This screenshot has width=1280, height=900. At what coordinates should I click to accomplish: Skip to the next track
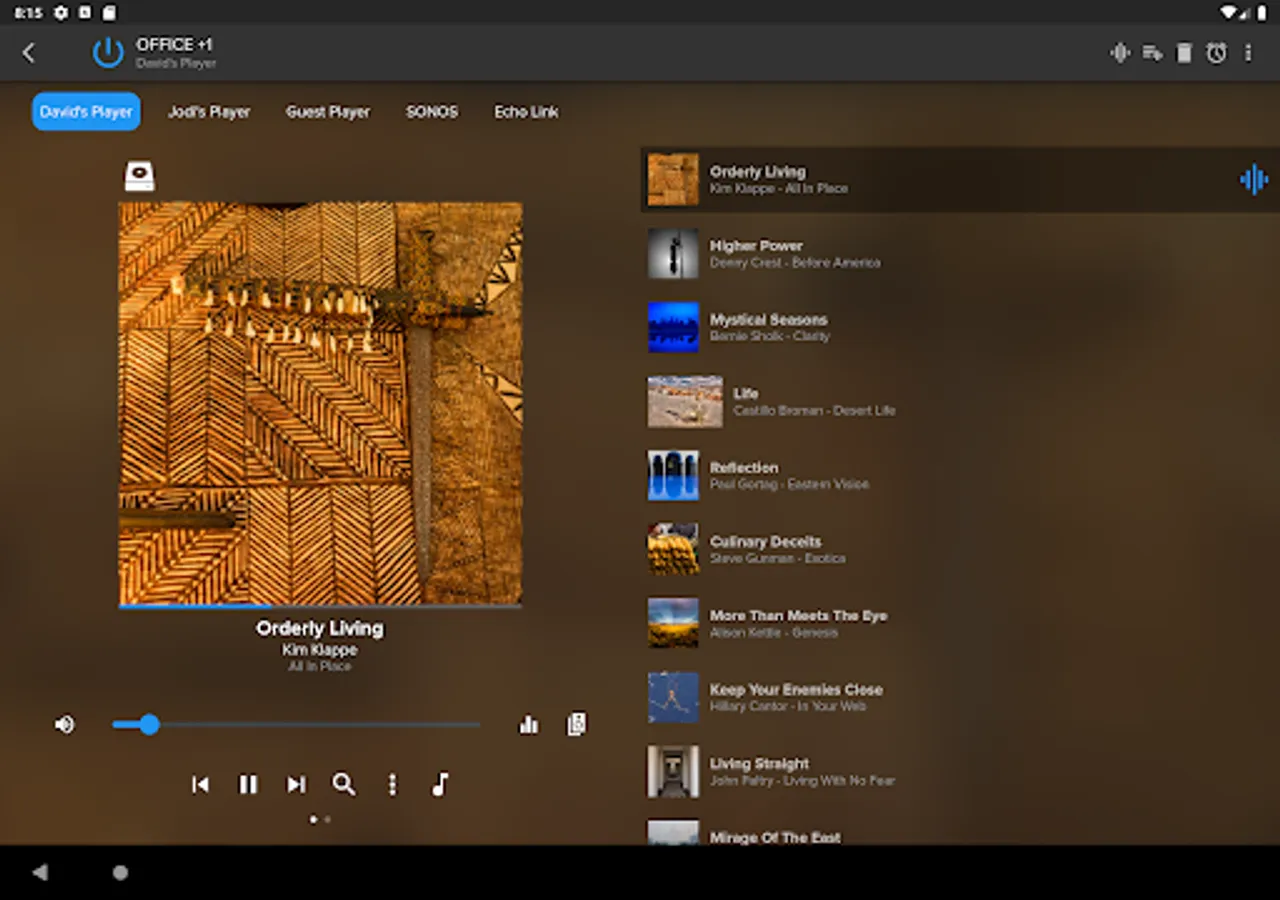pyautogui.click(x=296, y=785)
